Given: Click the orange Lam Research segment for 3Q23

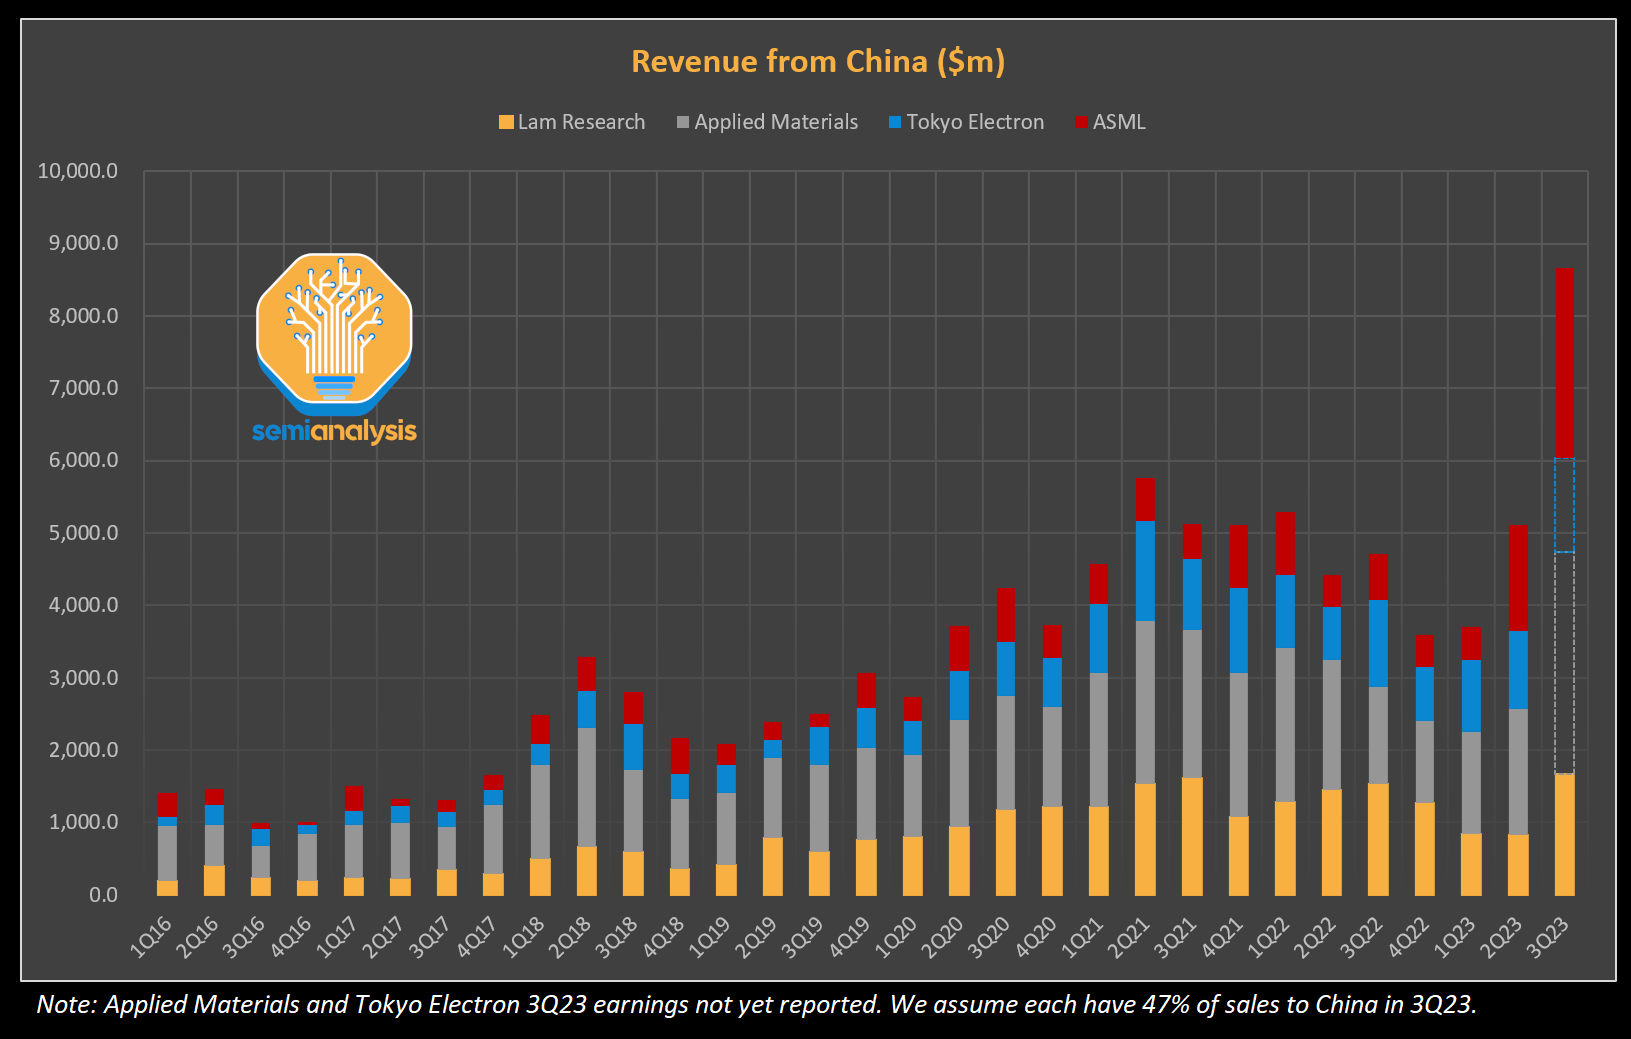Looking at the screenshot, I should [1564, 834].
